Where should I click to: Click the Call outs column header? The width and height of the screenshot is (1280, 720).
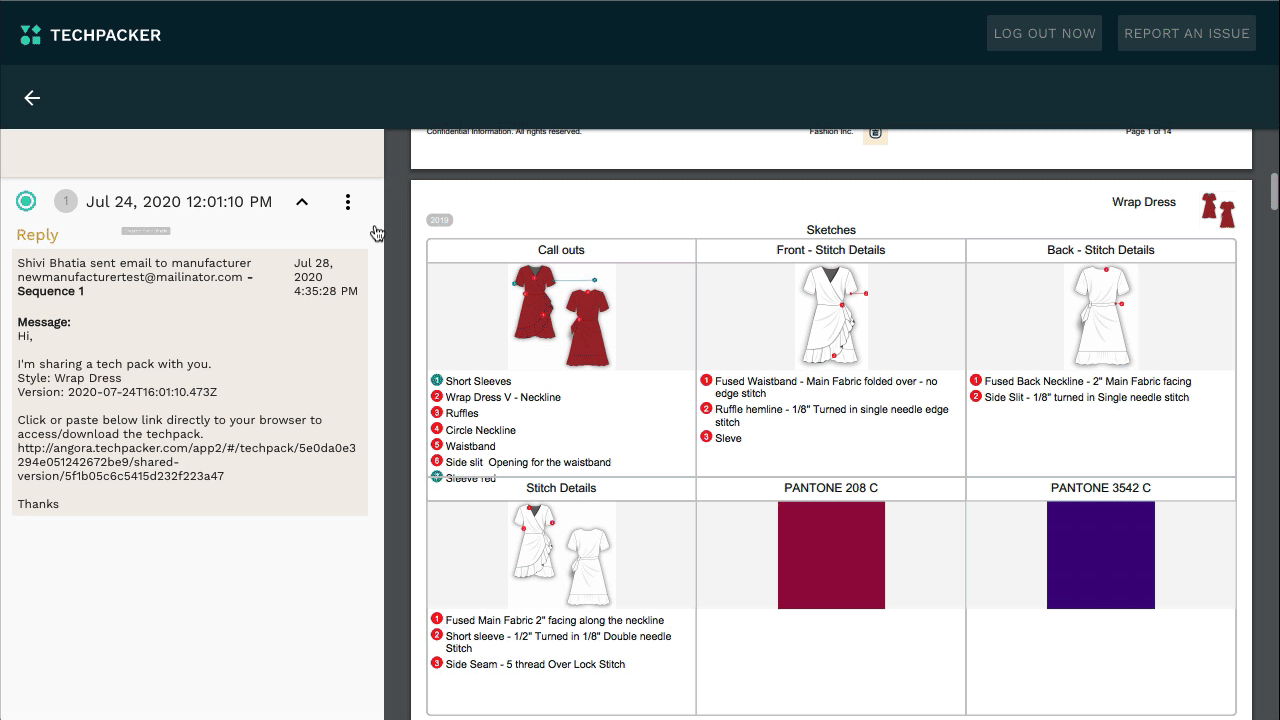click(x=561, y=250)
